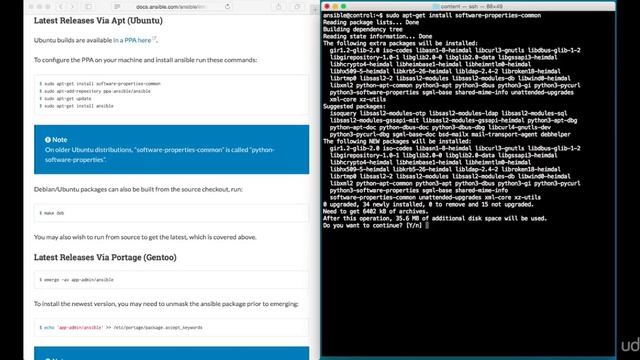Click 'To install the newest version' paragraph
The image size is (640, 360).
pyautogui.click(x=166, y=304)
